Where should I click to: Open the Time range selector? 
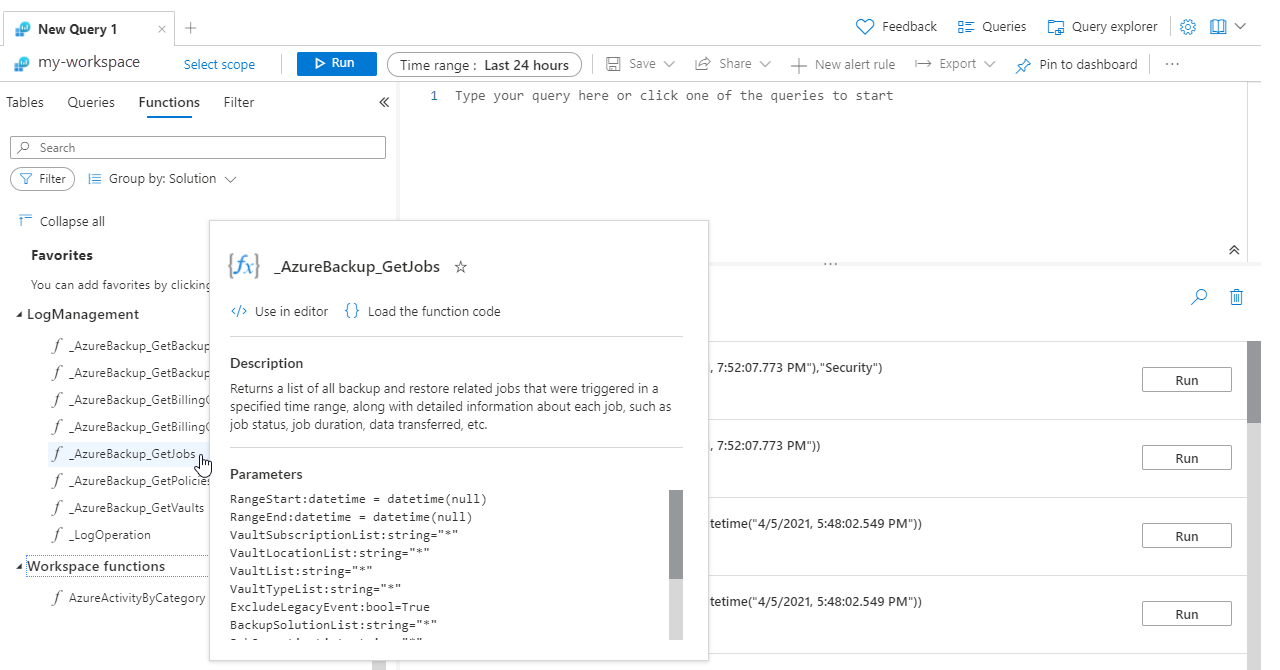(484, 65)
